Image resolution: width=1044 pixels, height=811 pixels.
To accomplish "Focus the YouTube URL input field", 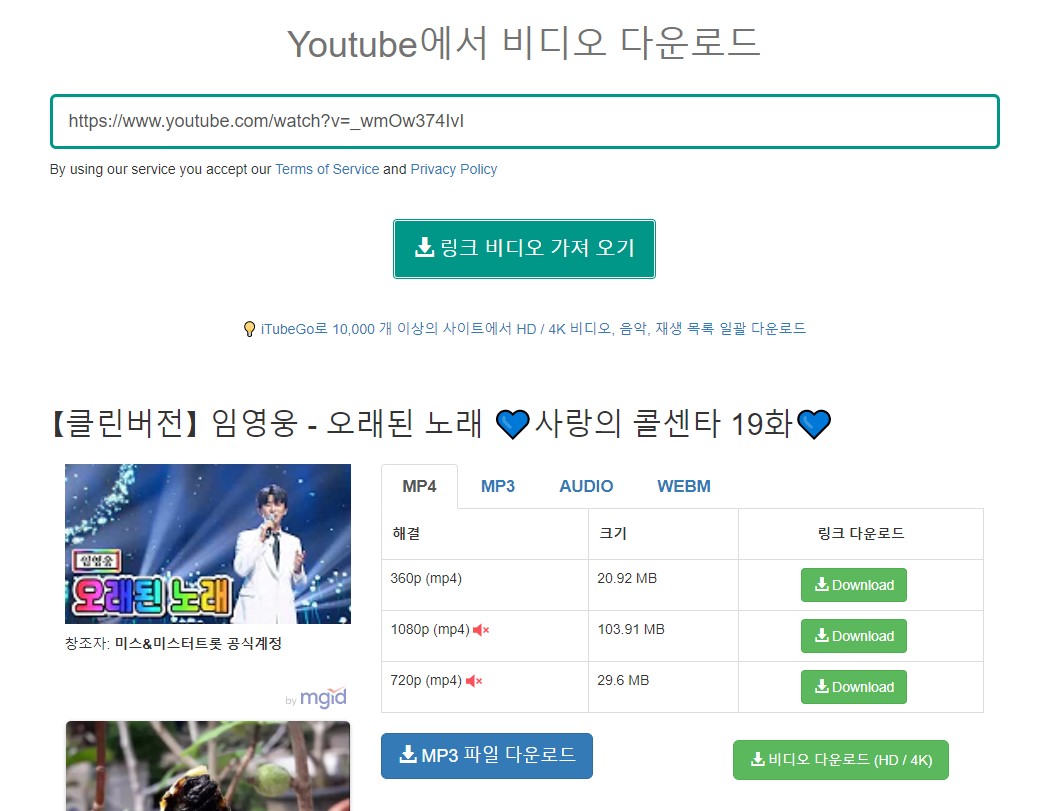I will [524, 122].
